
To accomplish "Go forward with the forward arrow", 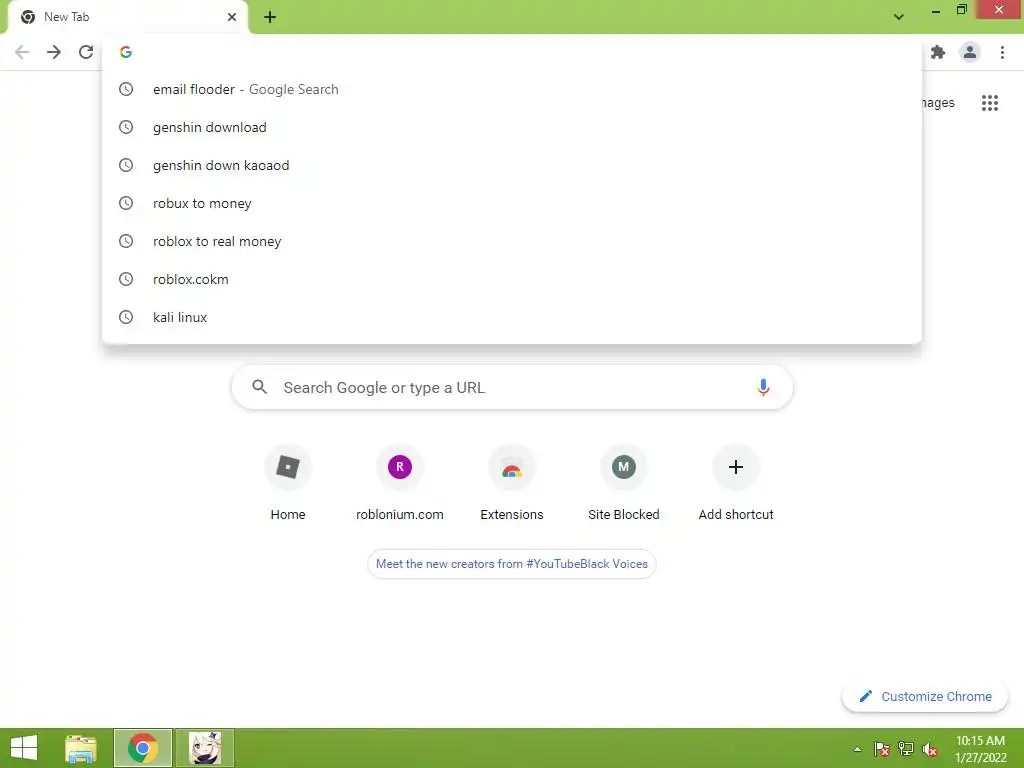I will tap(54, 52).
